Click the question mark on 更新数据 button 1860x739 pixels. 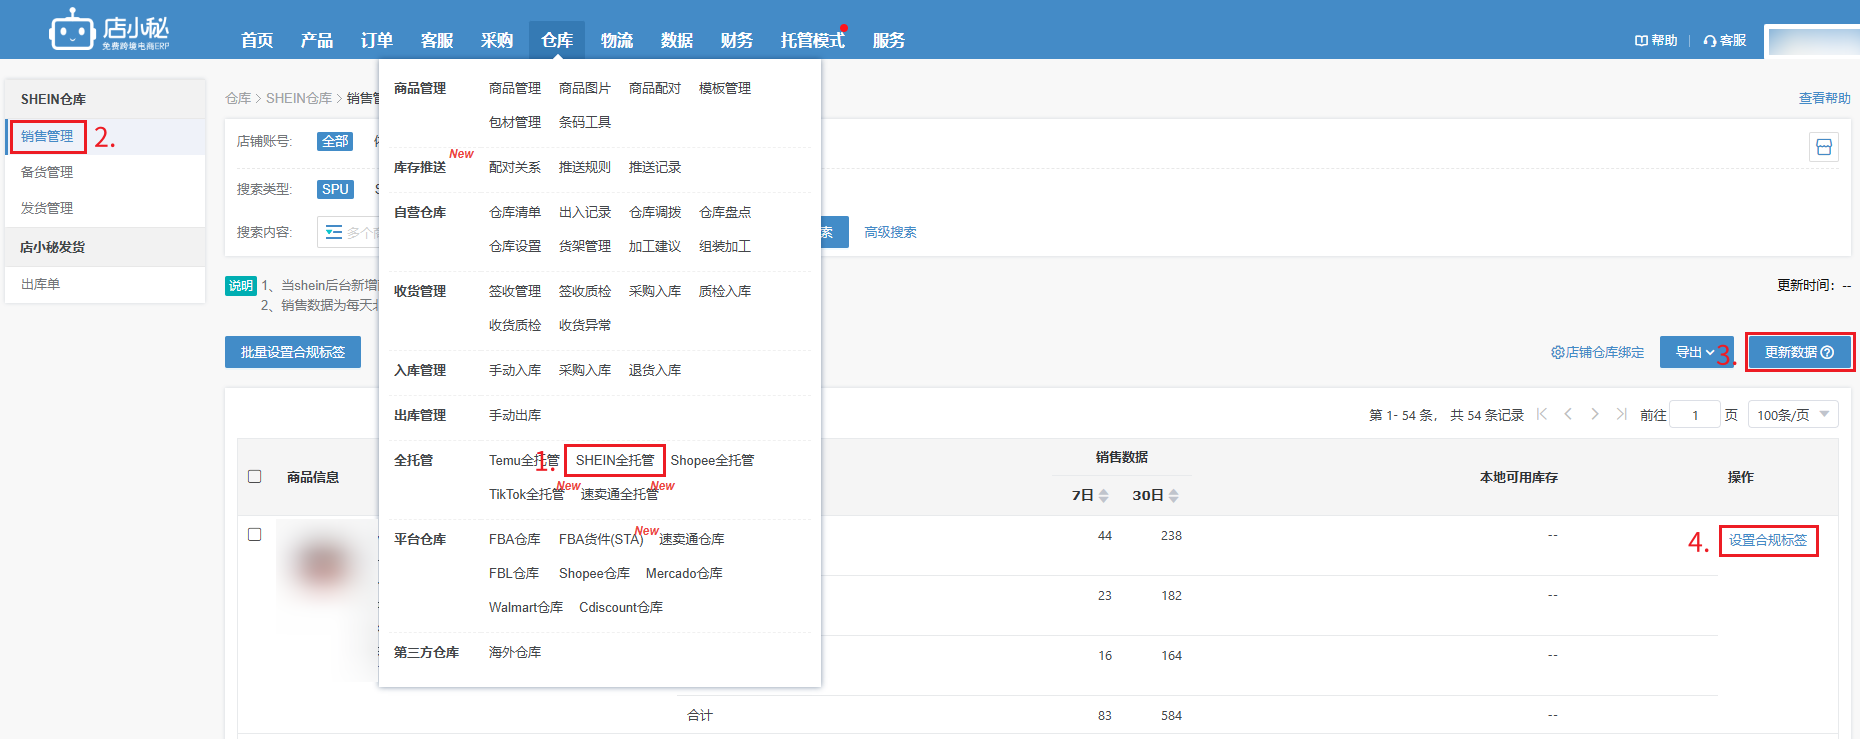[1827, 352]
